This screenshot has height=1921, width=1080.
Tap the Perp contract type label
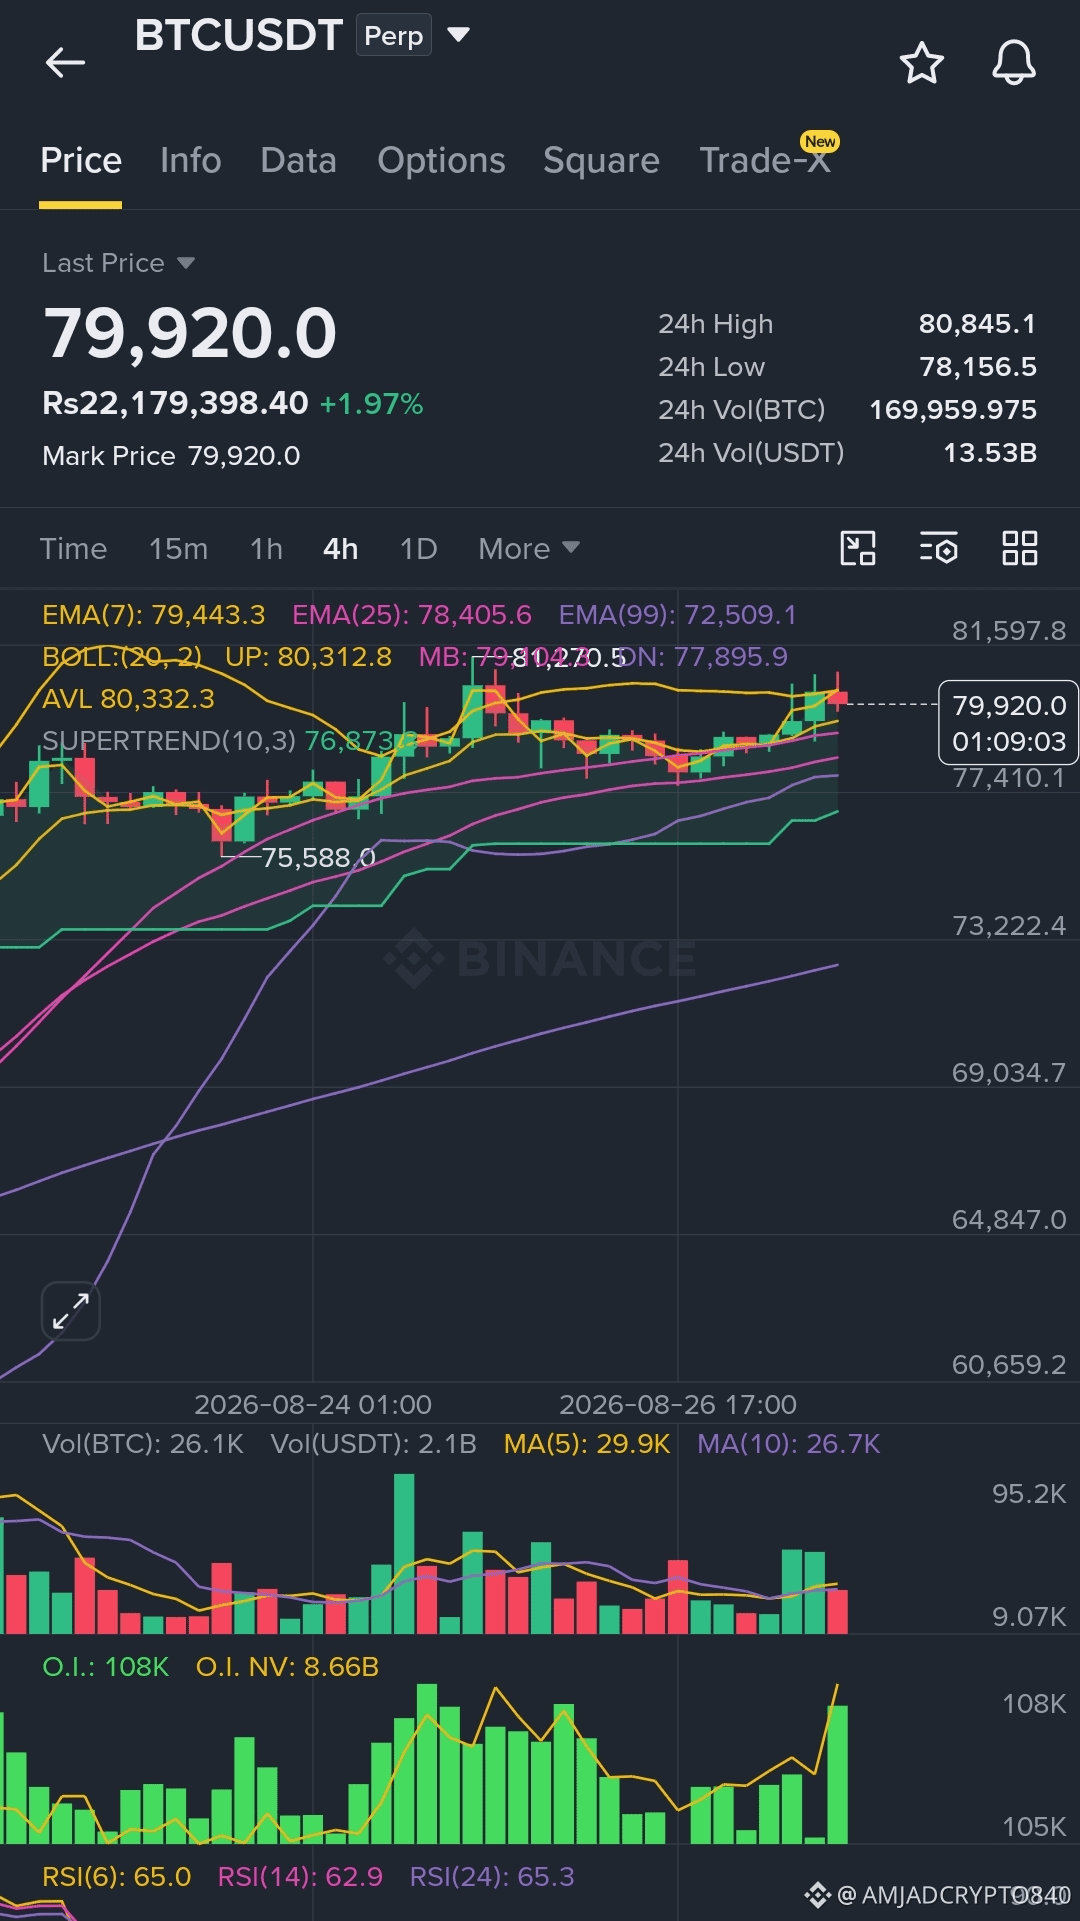pos(394,35)
